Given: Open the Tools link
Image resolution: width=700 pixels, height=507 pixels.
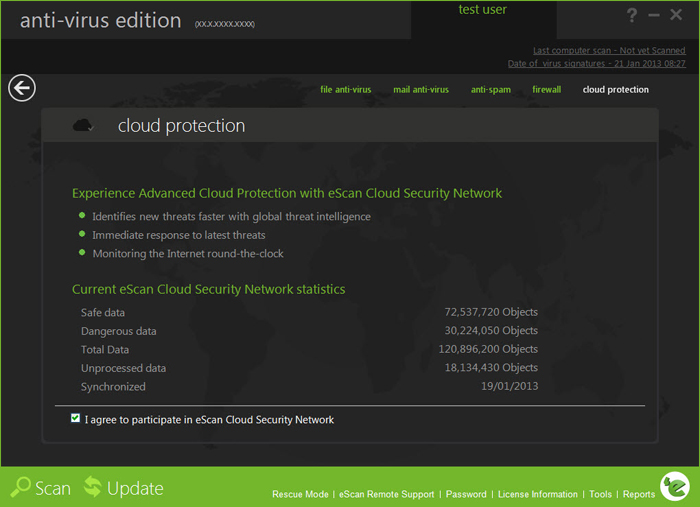Looking at the screenshot, I should [600, 494].
